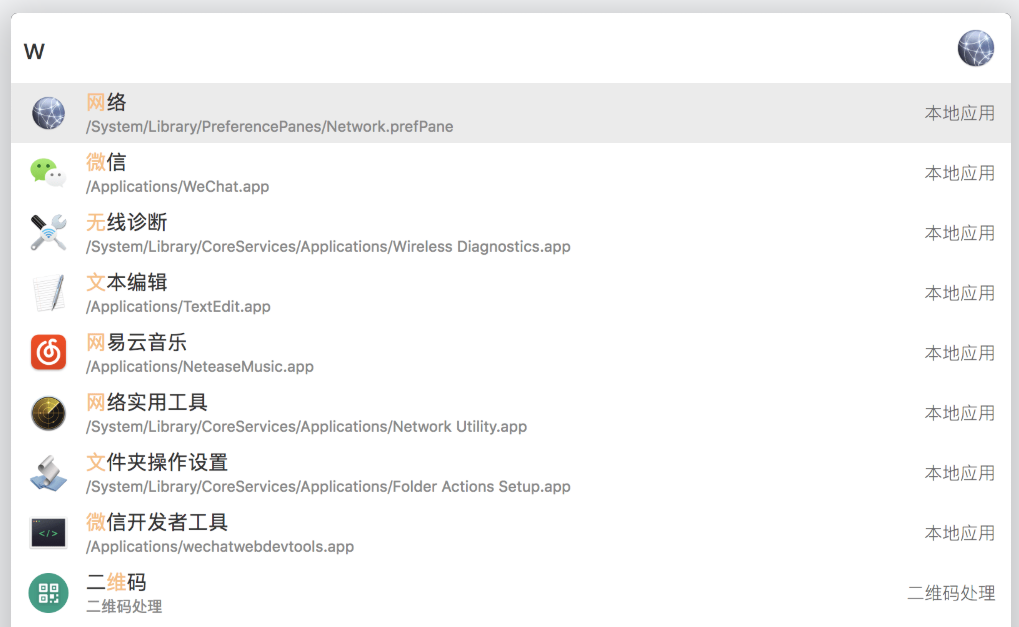This screenshot has height=627, width=1019.
Task: Click the path /Applications/WeChat.app
Action: tap(177, 186)
